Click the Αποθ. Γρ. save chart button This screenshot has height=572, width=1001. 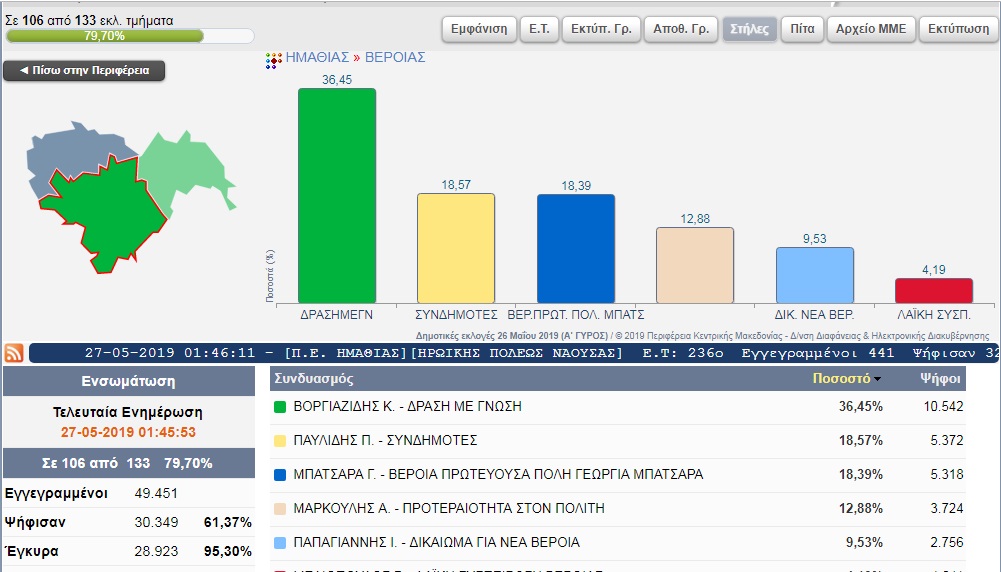pyautogui.click(x=679, y=29)
